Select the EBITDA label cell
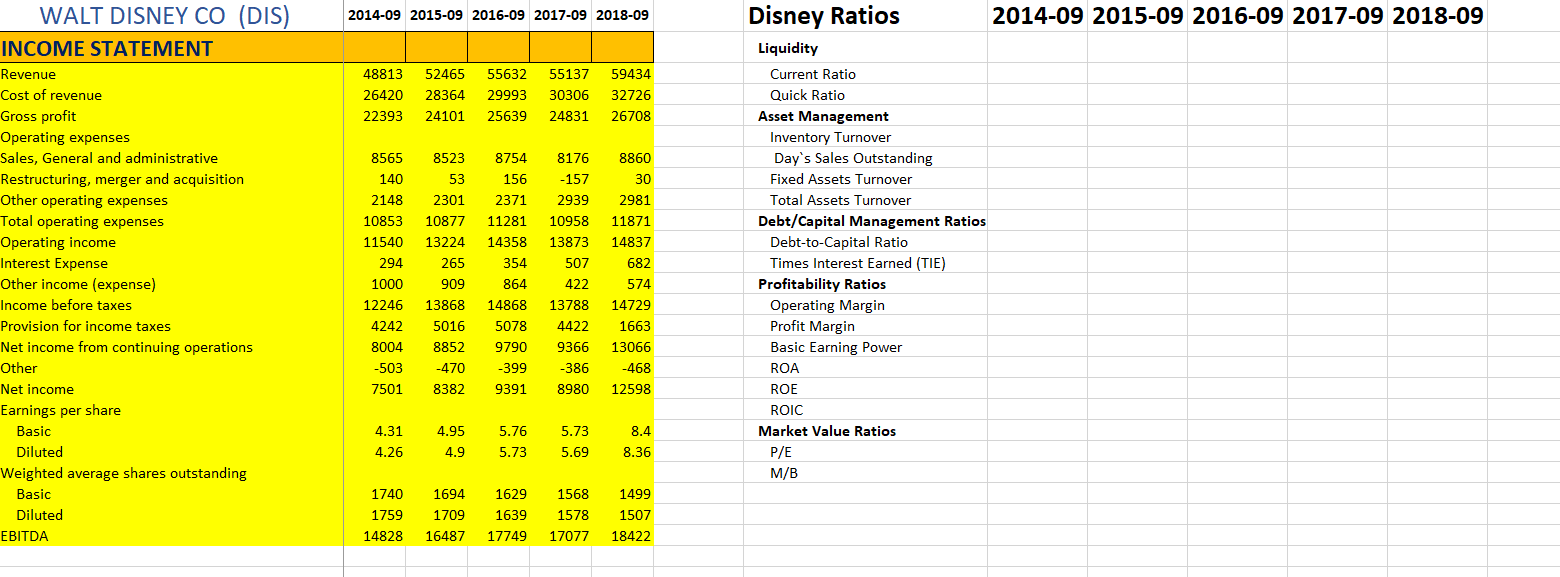 pyautogui.click(x=25, y=536)
